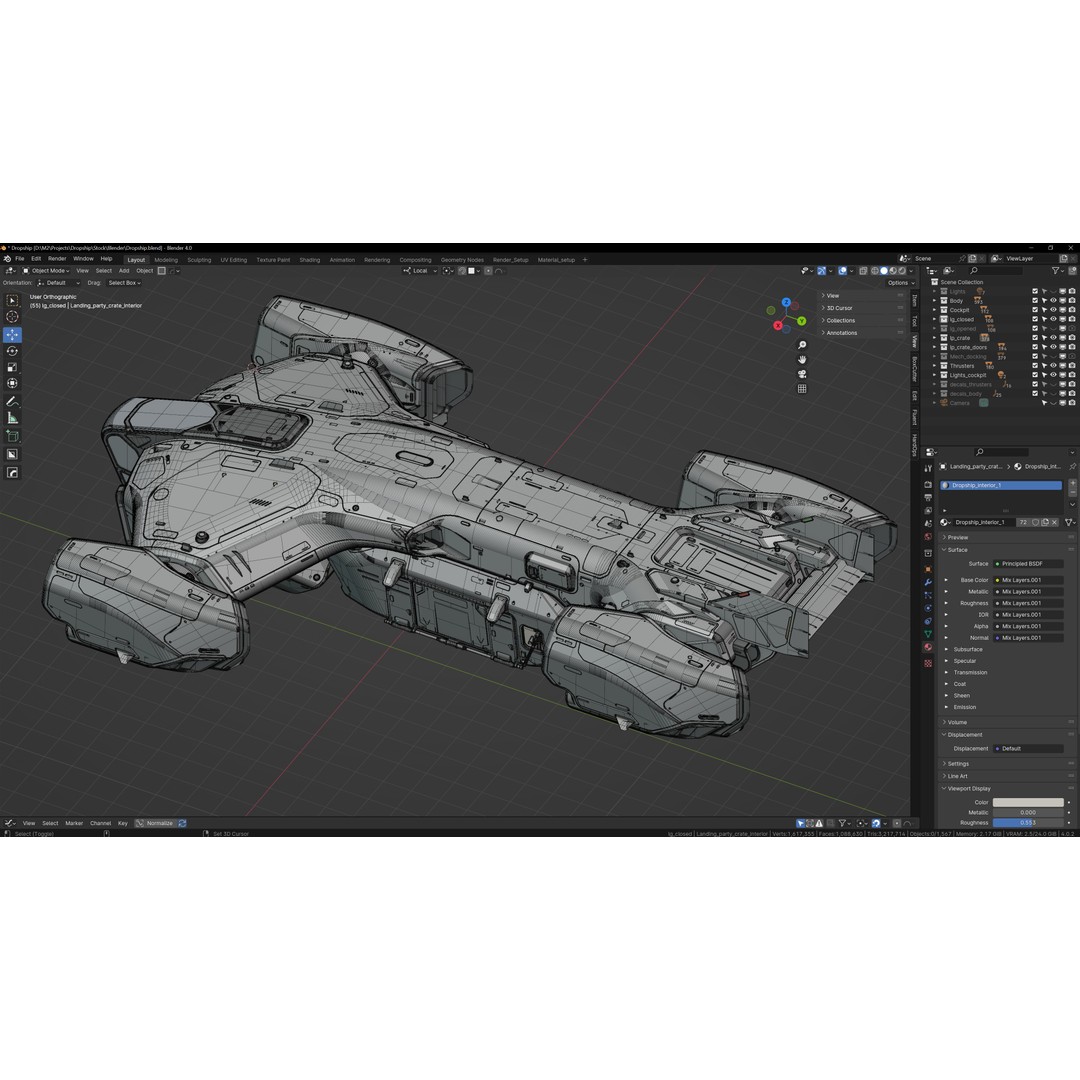
Task: Open the Texture properties checker tab
Action: tap(928, 663)
